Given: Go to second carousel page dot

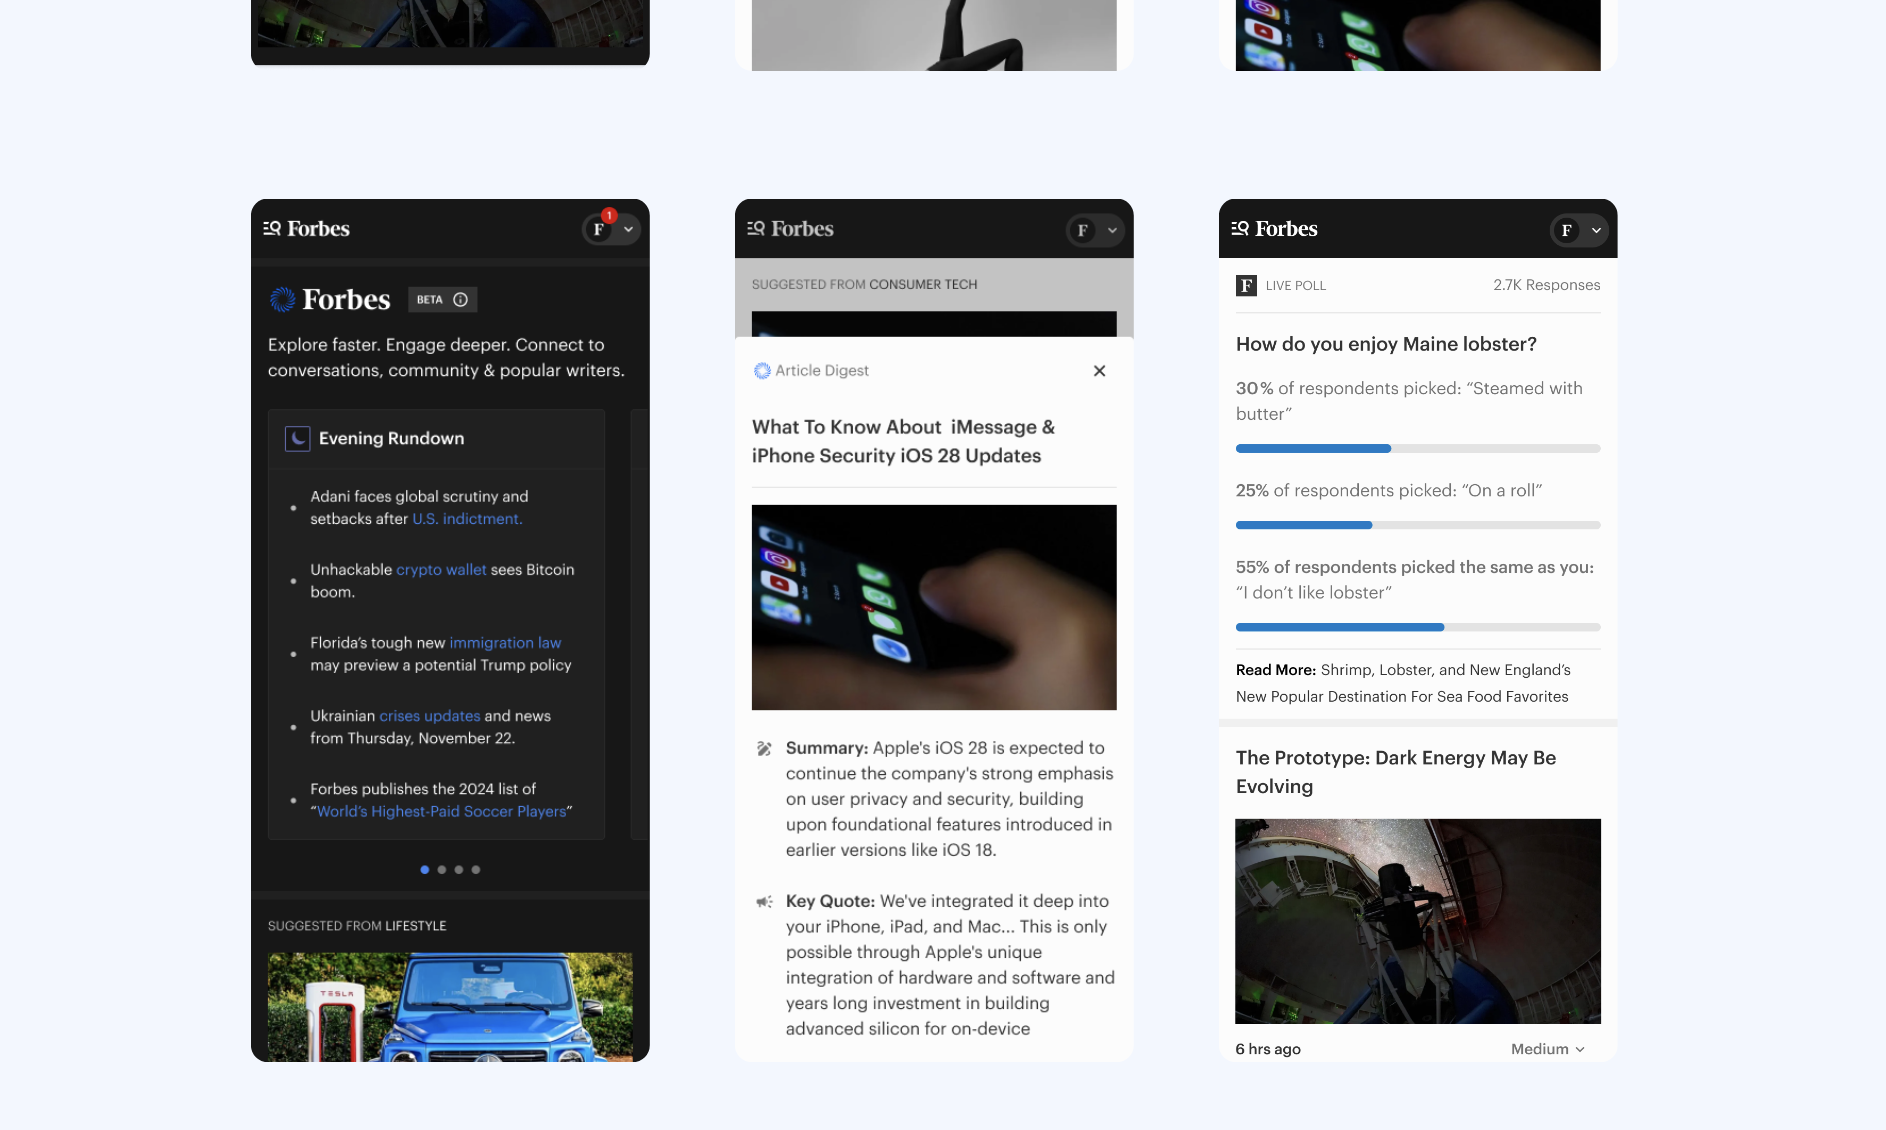Looking at the screenshot, I should [442, 870].
